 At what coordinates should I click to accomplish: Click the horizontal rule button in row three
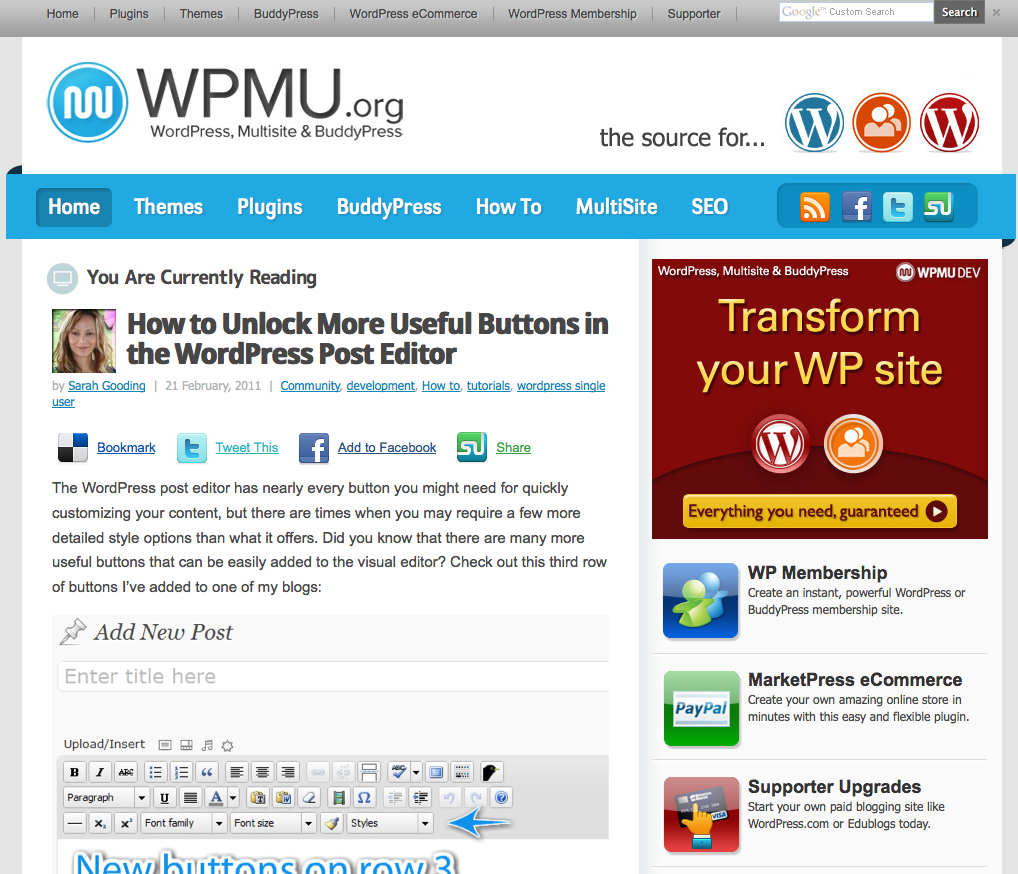75,823
